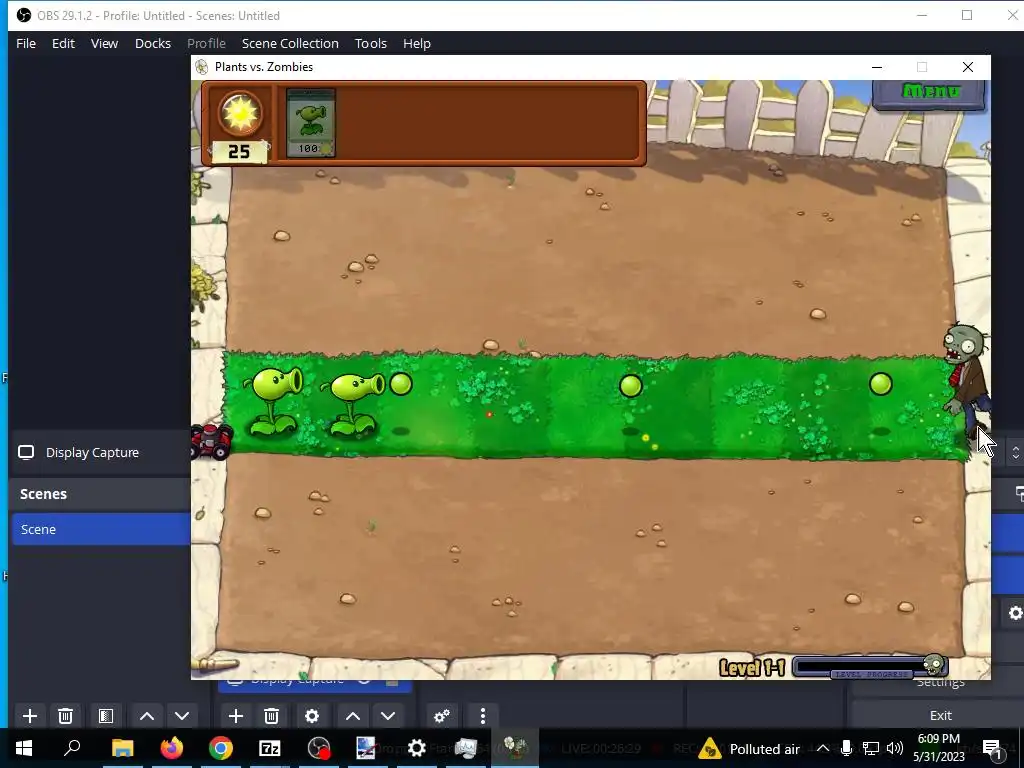Viewport: 1024px width, 768px height.
Task: Open the Profile menu in OBS
Action: (206, 43)
